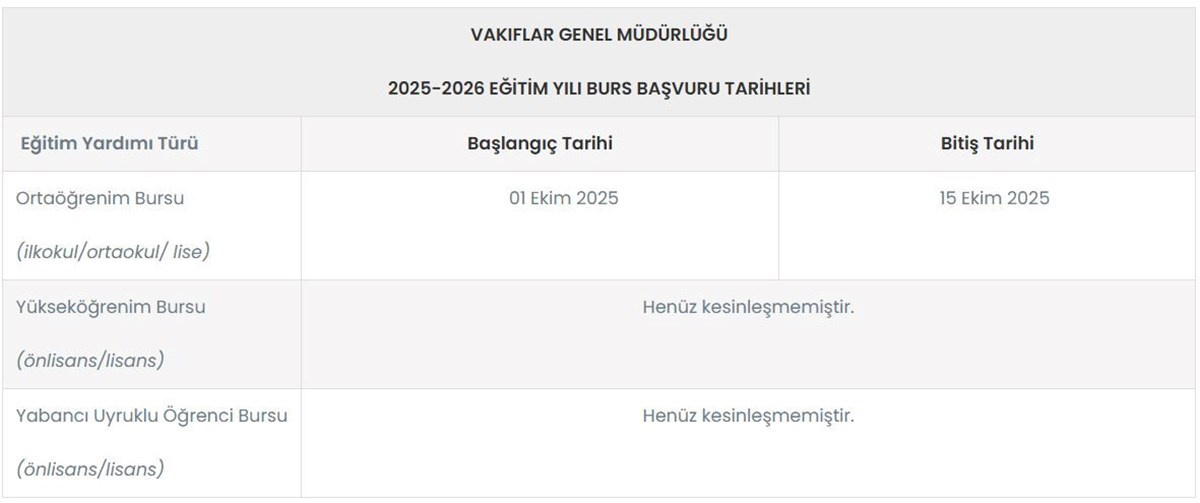
Task: Click the year 2025 in the end date
Action: [1028, 198]
